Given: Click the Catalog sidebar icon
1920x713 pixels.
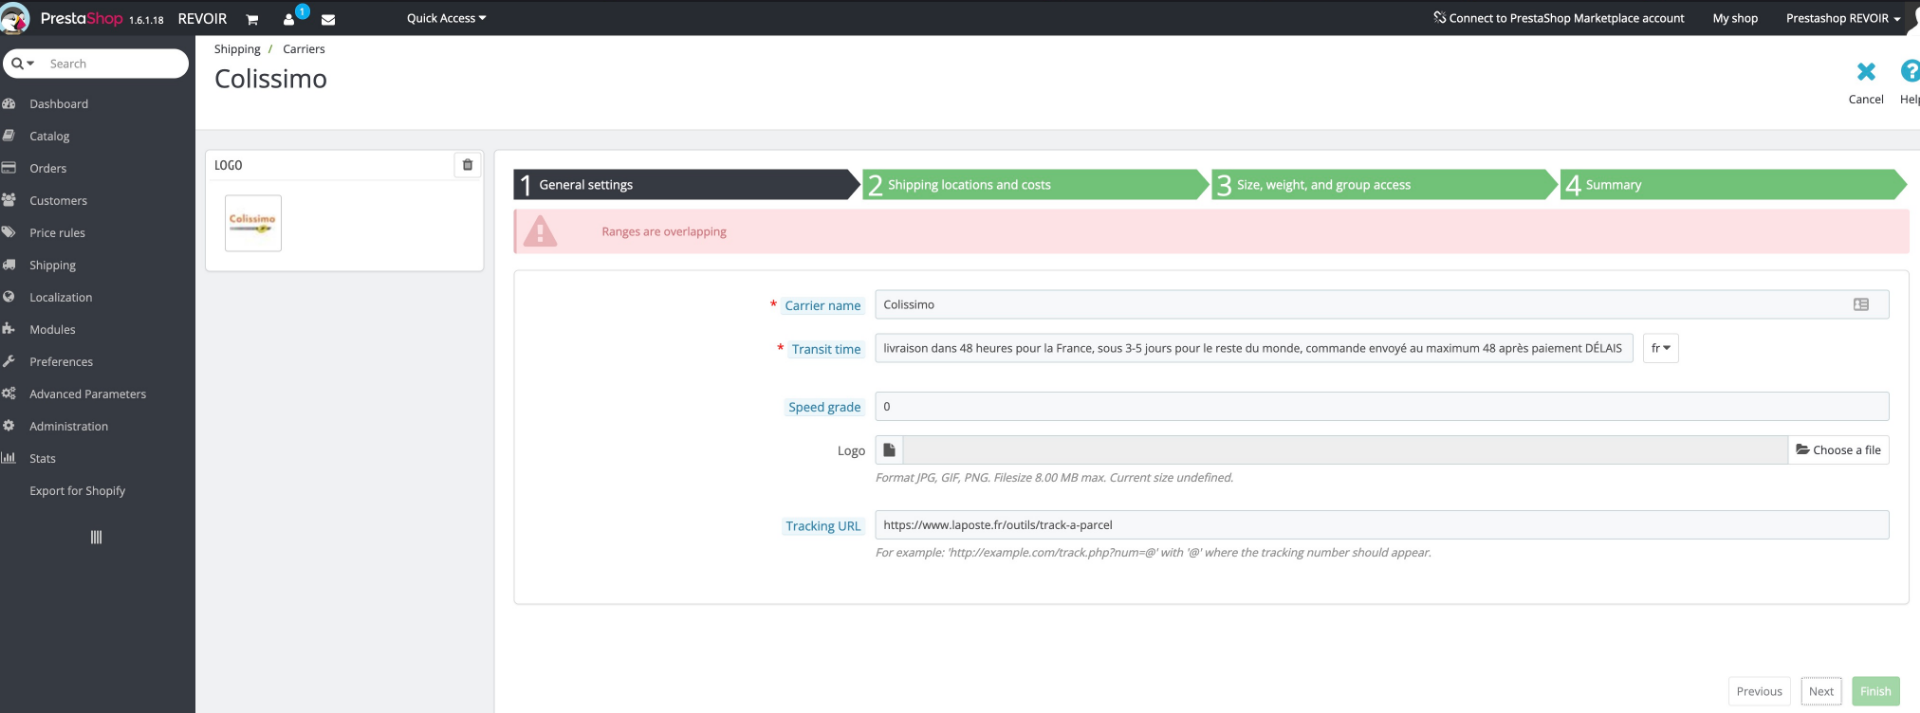Looking at the screenshot, I should pyautogui.click(x=9, y=136).
